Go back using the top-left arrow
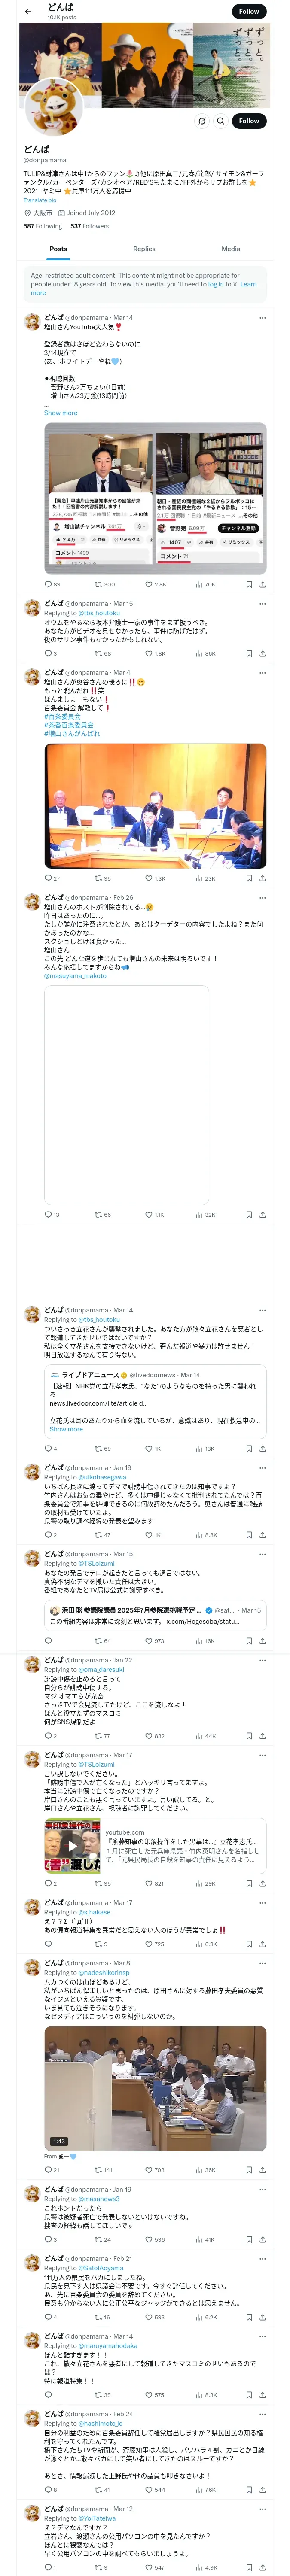 pyautogui.click(x=28, y=12)
